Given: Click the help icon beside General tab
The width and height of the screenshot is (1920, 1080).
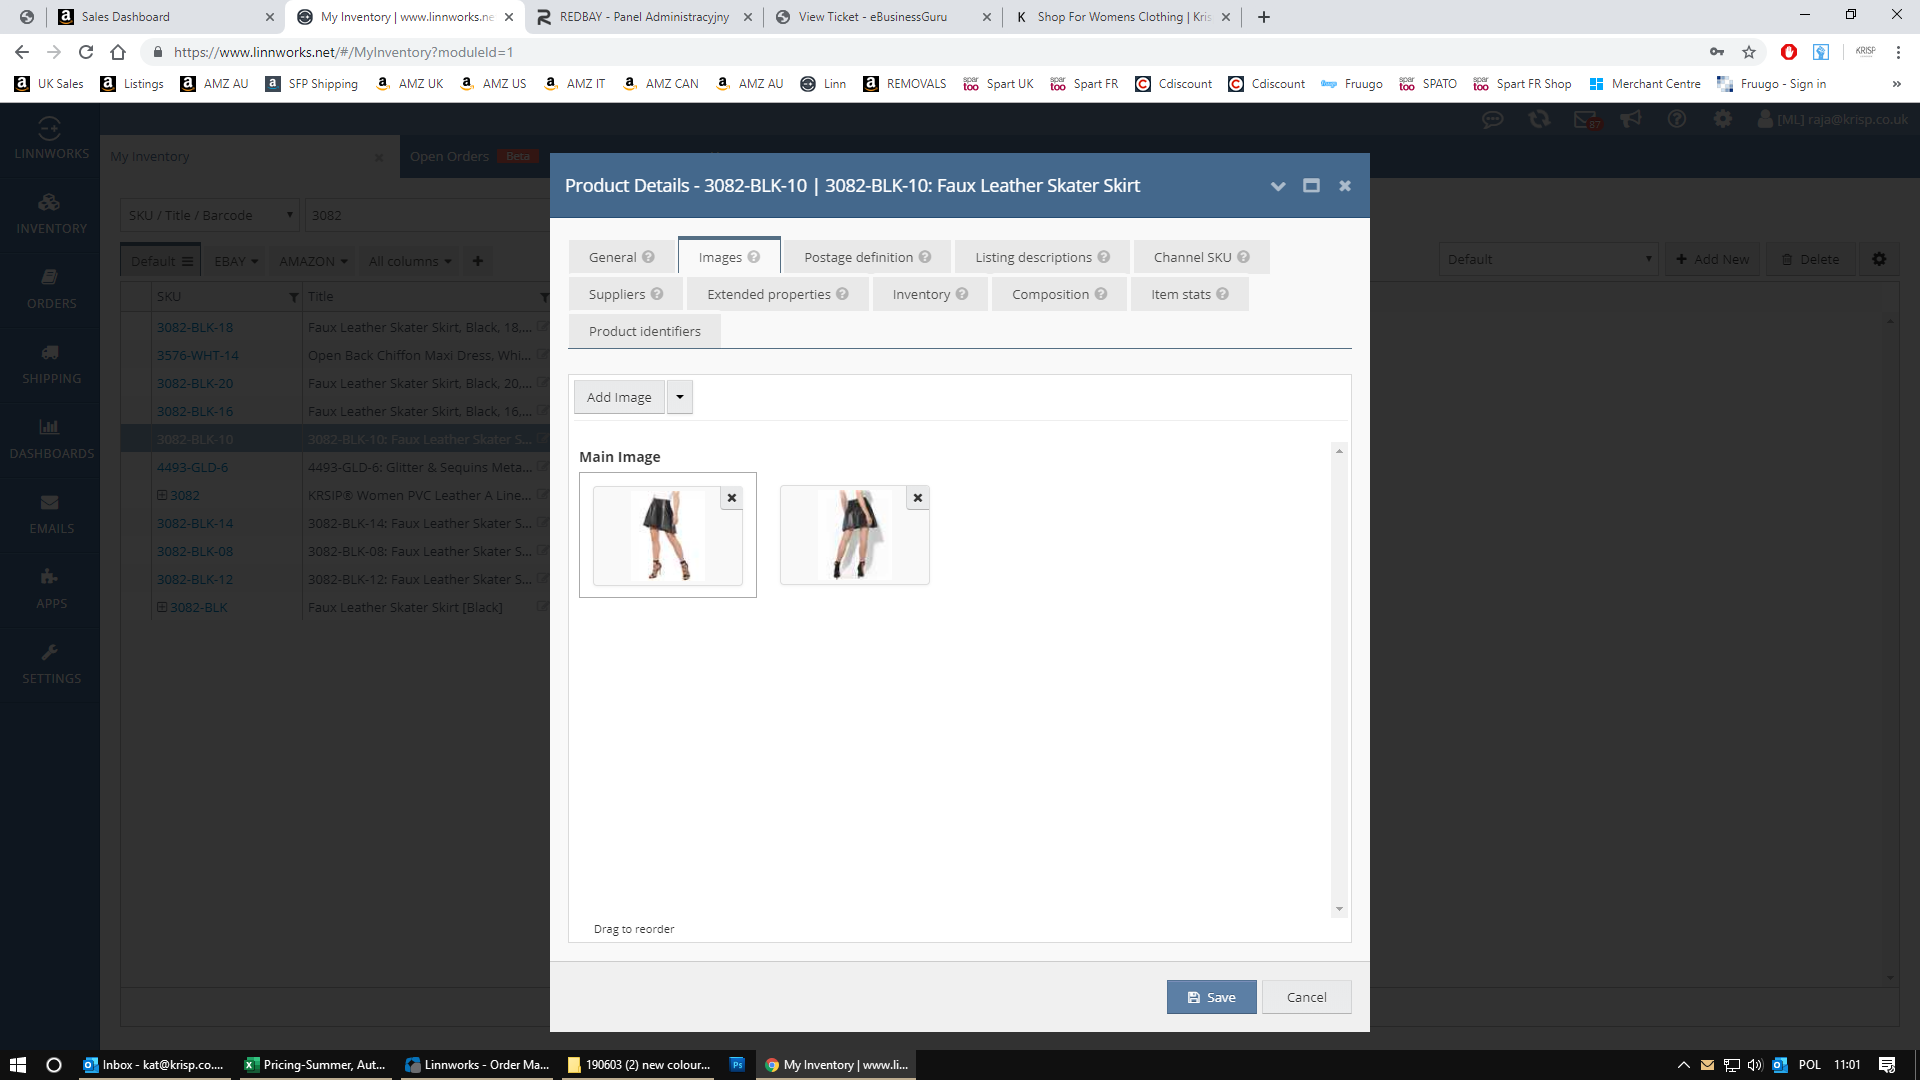Looking at the screenshot, I should pos(648,257).
